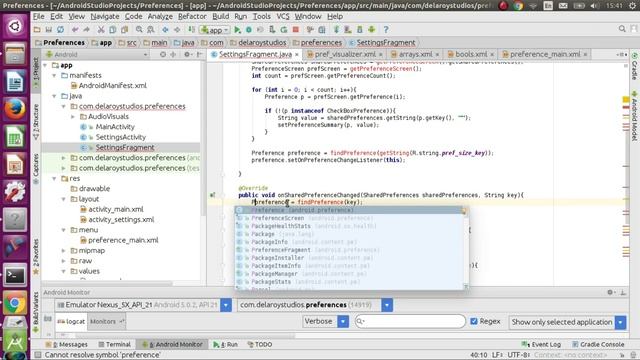Click the Synchronize toolbar icon
Screen dimensions: 640x360
[x=60, y=29]
